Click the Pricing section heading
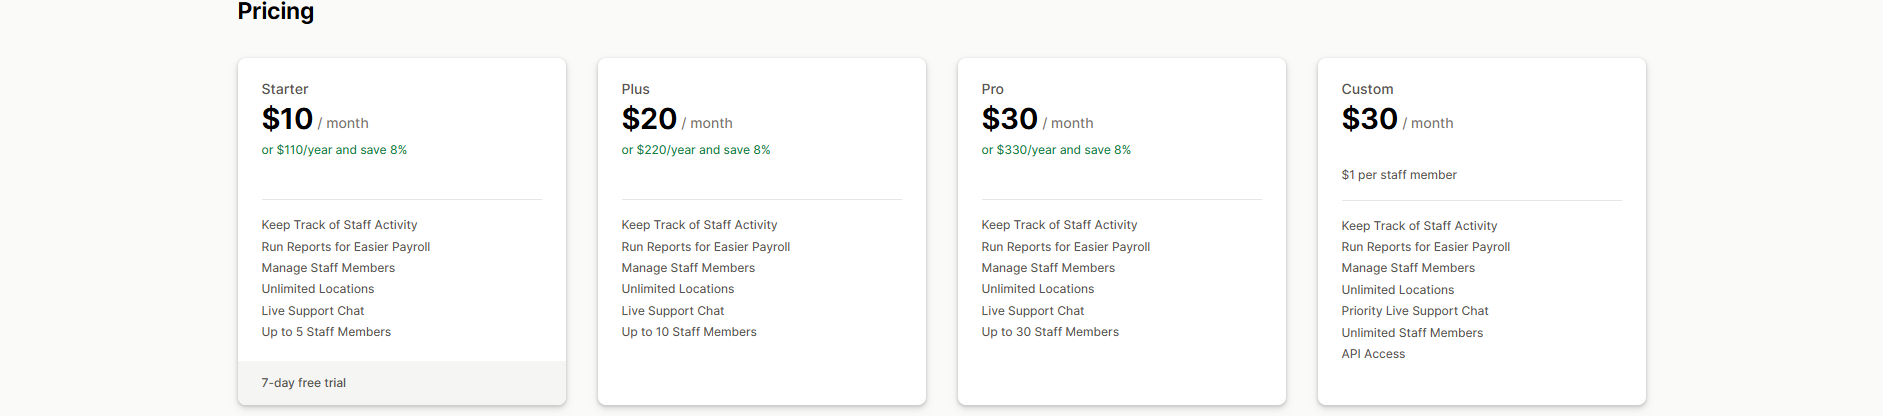 [x=276, y=11]
